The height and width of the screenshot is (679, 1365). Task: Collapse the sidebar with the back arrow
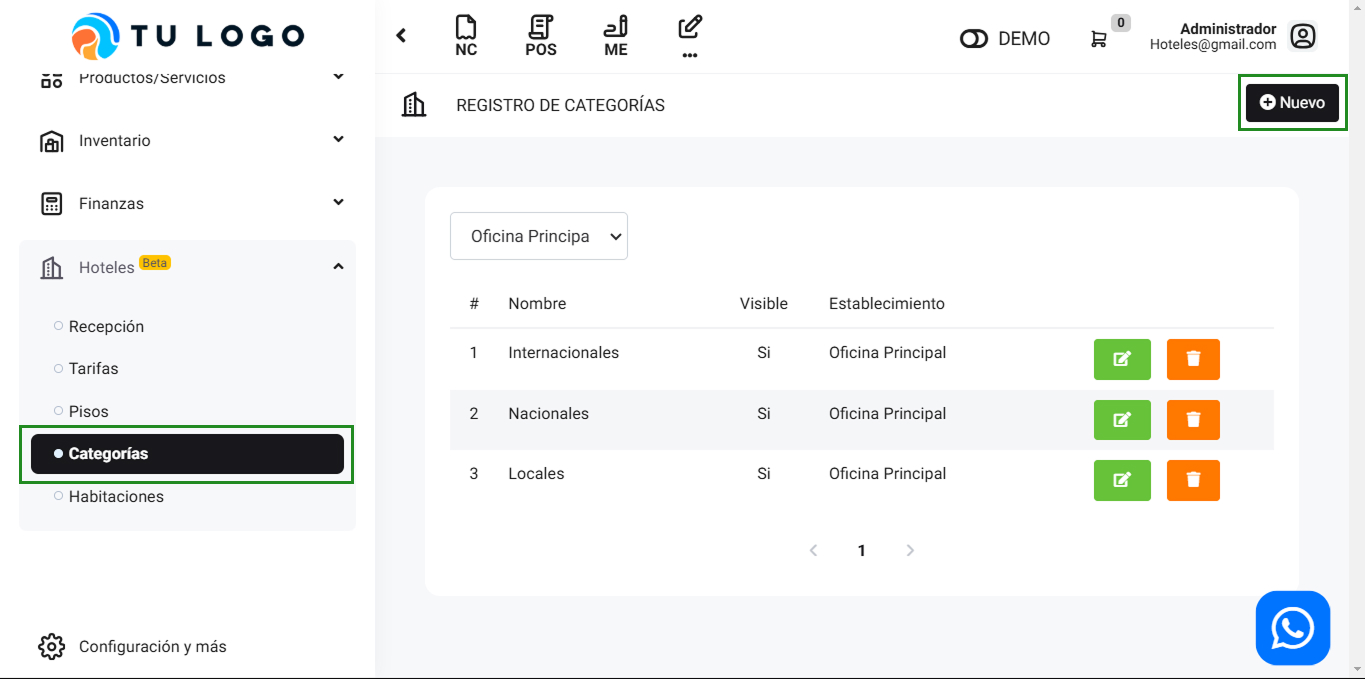(401, 36)
